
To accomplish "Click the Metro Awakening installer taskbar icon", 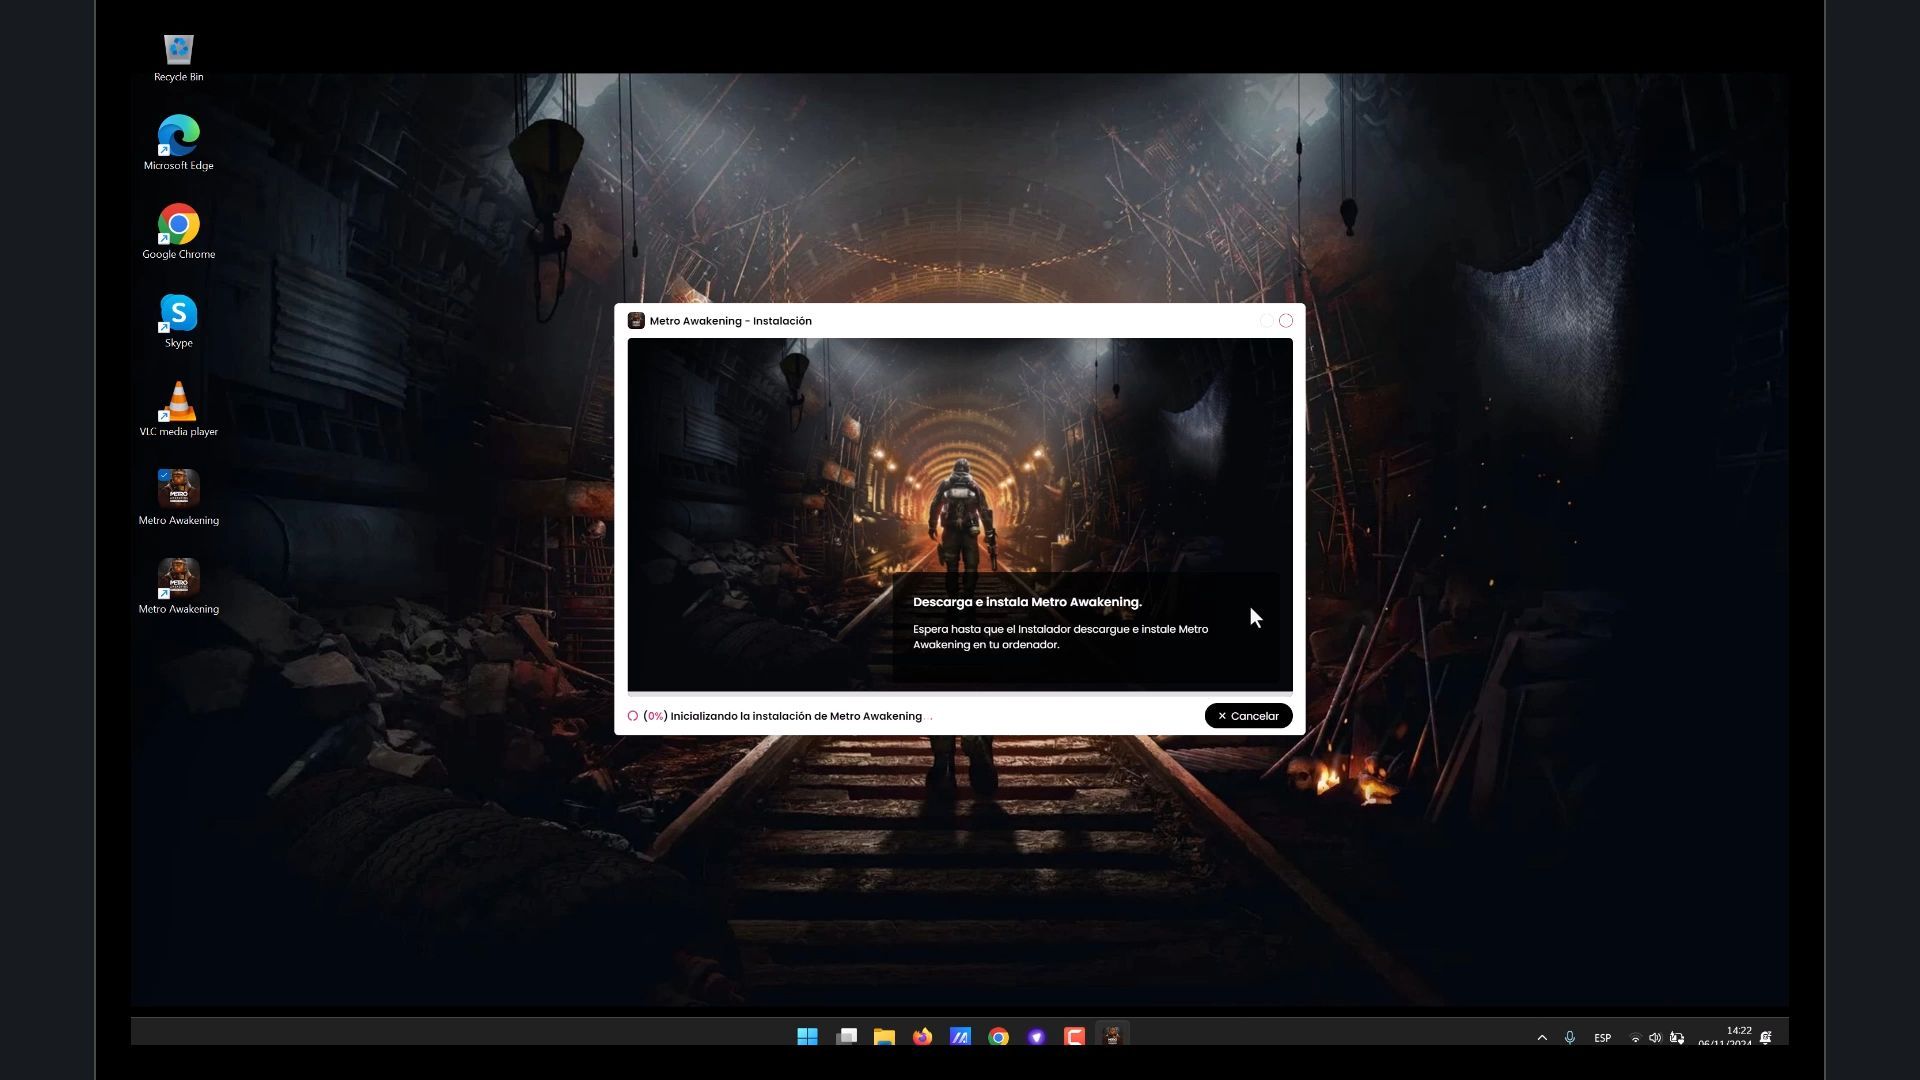I will point(1112,1037).
